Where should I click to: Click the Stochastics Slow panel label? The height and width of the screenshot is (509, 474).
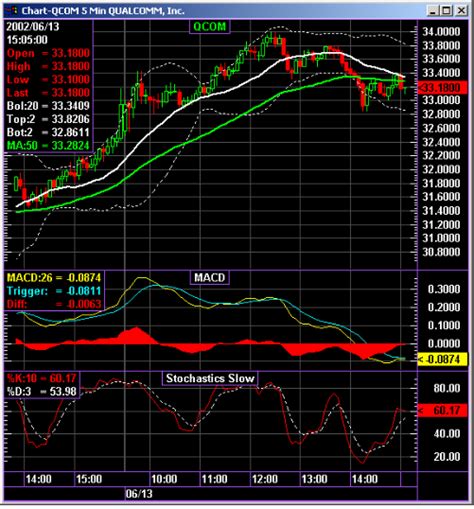coord(210,378)
